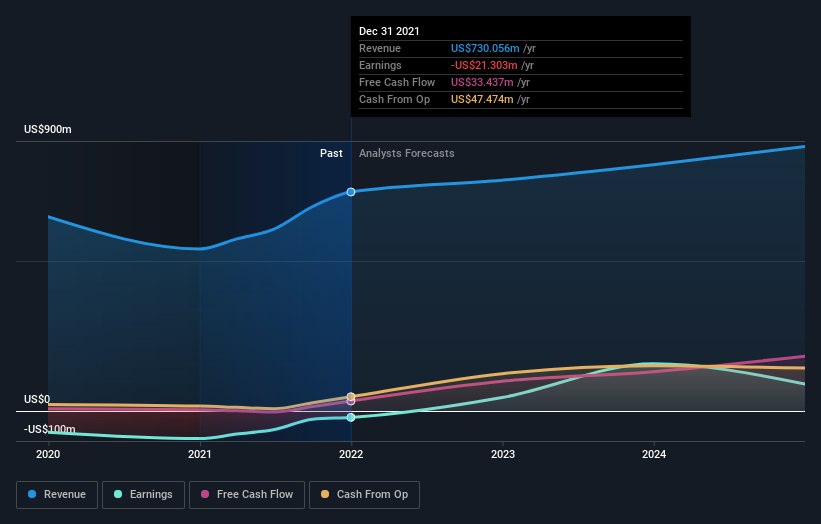Click the orange Cash From Op legend dot

(x=325, y=494)
